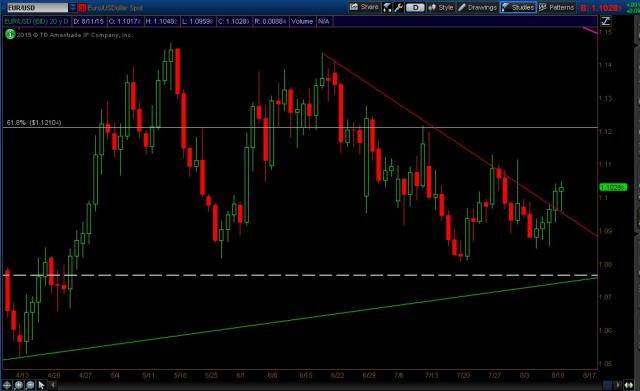Click the R: range value cell

[270, 21]
